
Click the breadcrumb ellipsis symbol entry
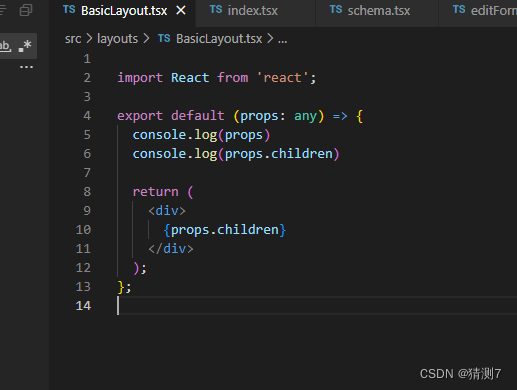(x=283, y=40)
